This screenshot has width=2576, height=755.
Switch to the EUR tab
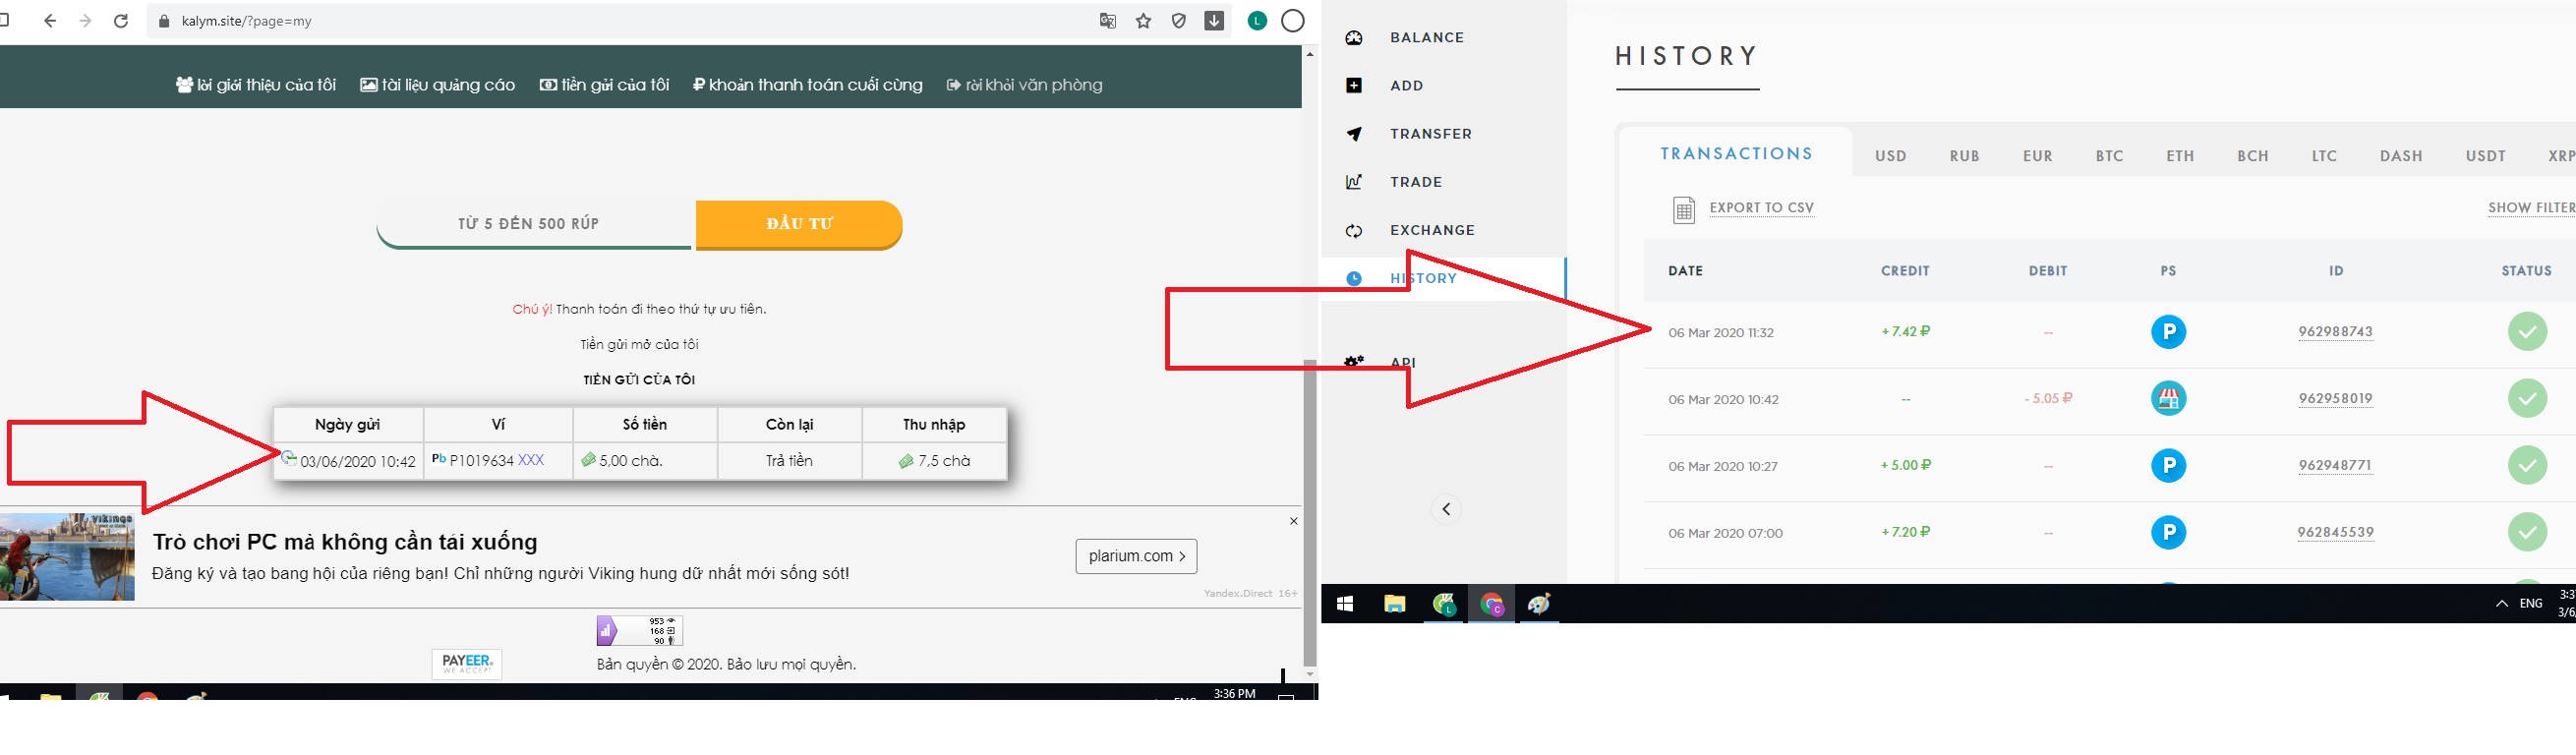2038,156
